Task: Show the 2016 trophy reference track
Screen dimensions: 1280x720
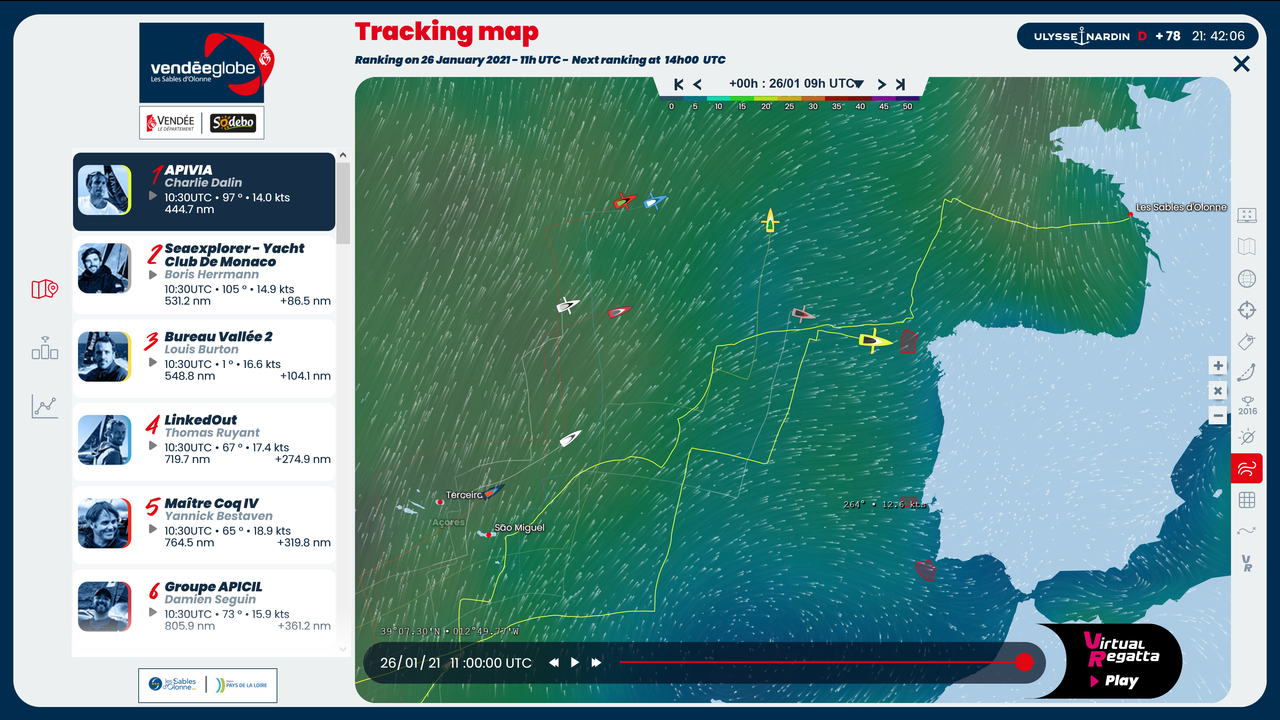Action: tap(1247, 404)
